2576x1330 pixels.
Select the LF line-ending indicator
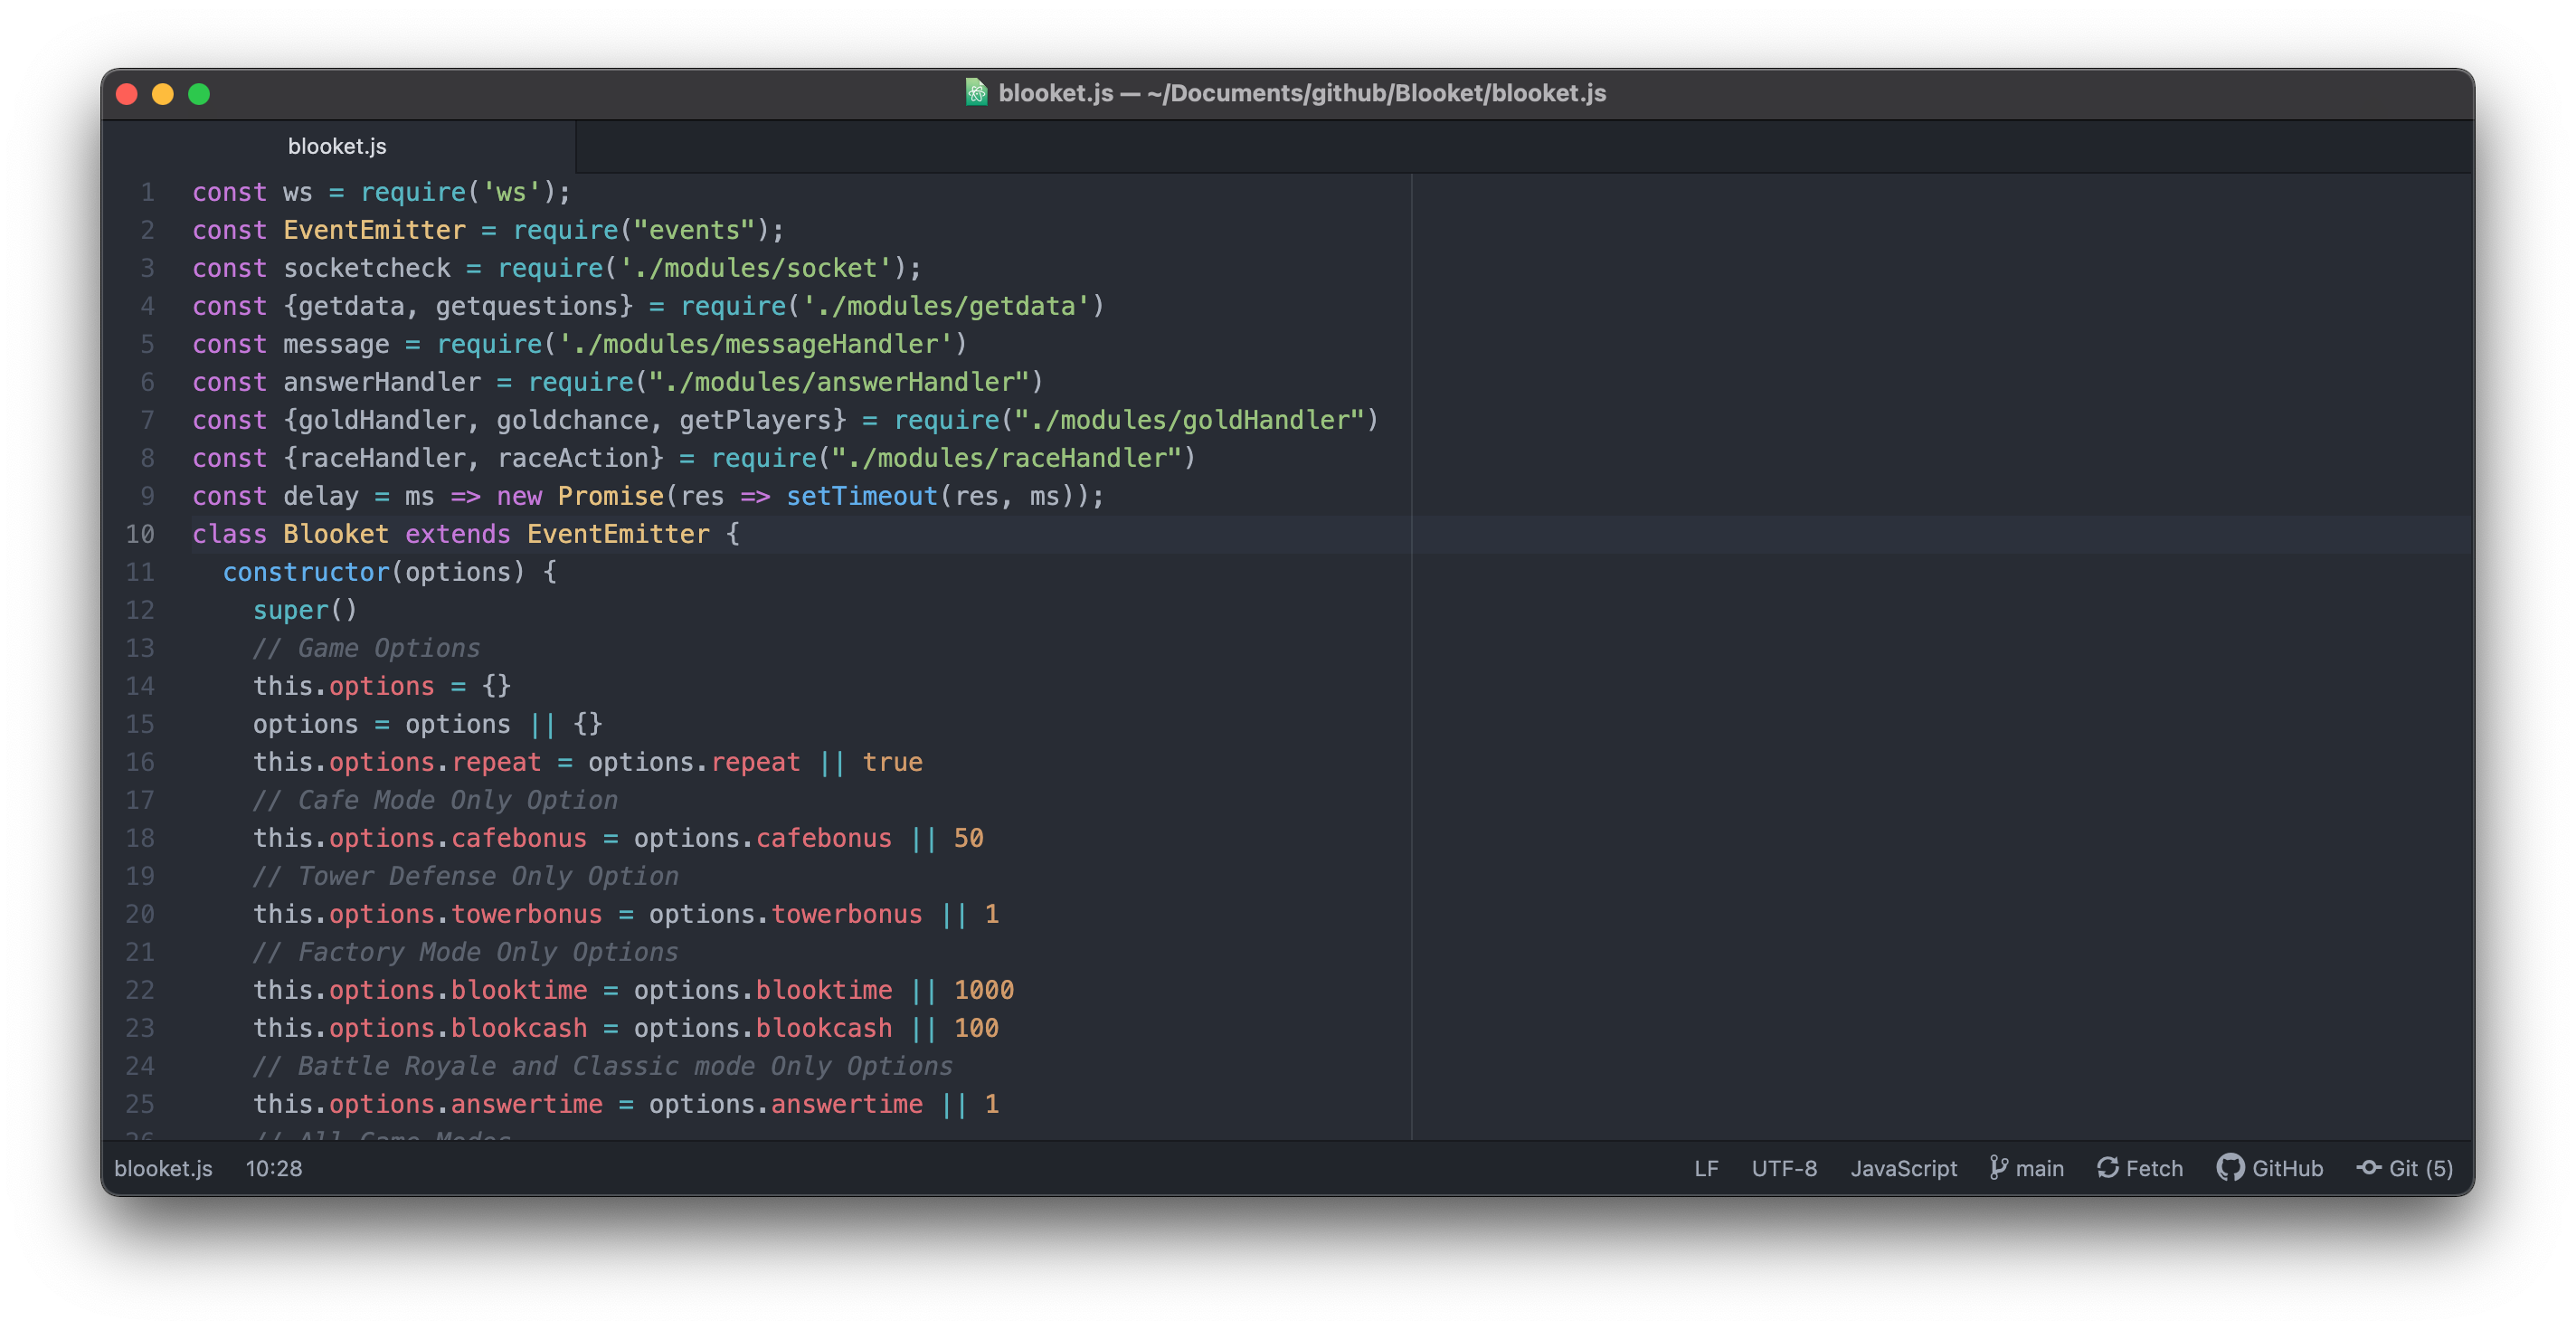point(1705,1167)
